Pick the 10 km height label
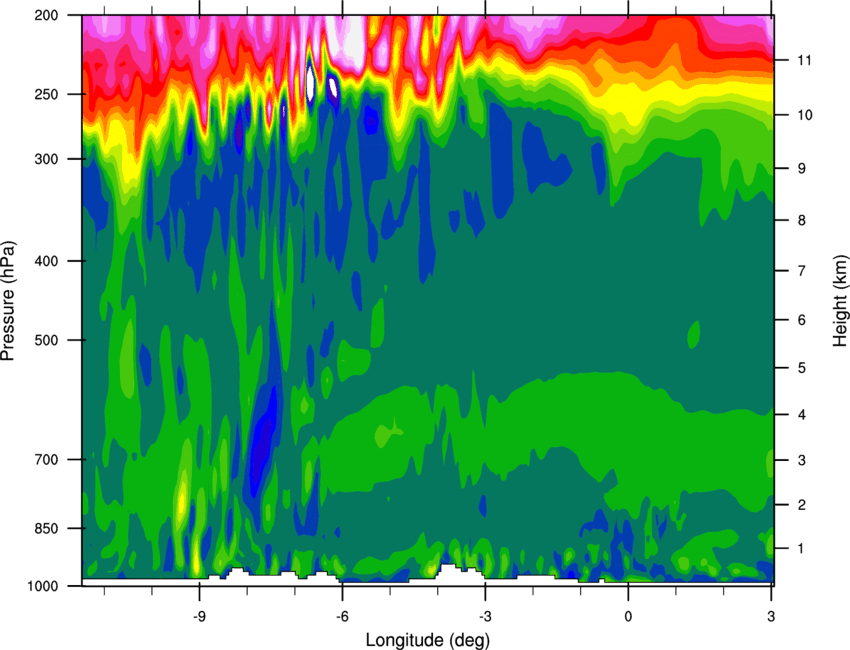Viewport: 850px width, 650px height. [x=804, y=115]
